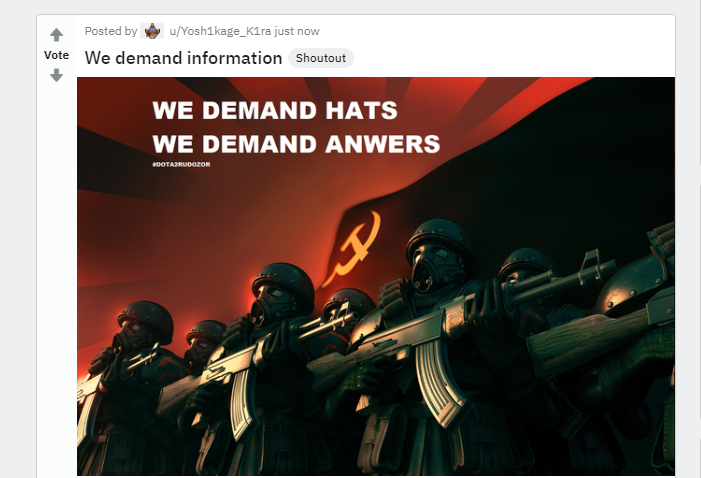701x478 pixels.
Task: Click the leftmost soldier's helmet
Action: pos(146,319)
